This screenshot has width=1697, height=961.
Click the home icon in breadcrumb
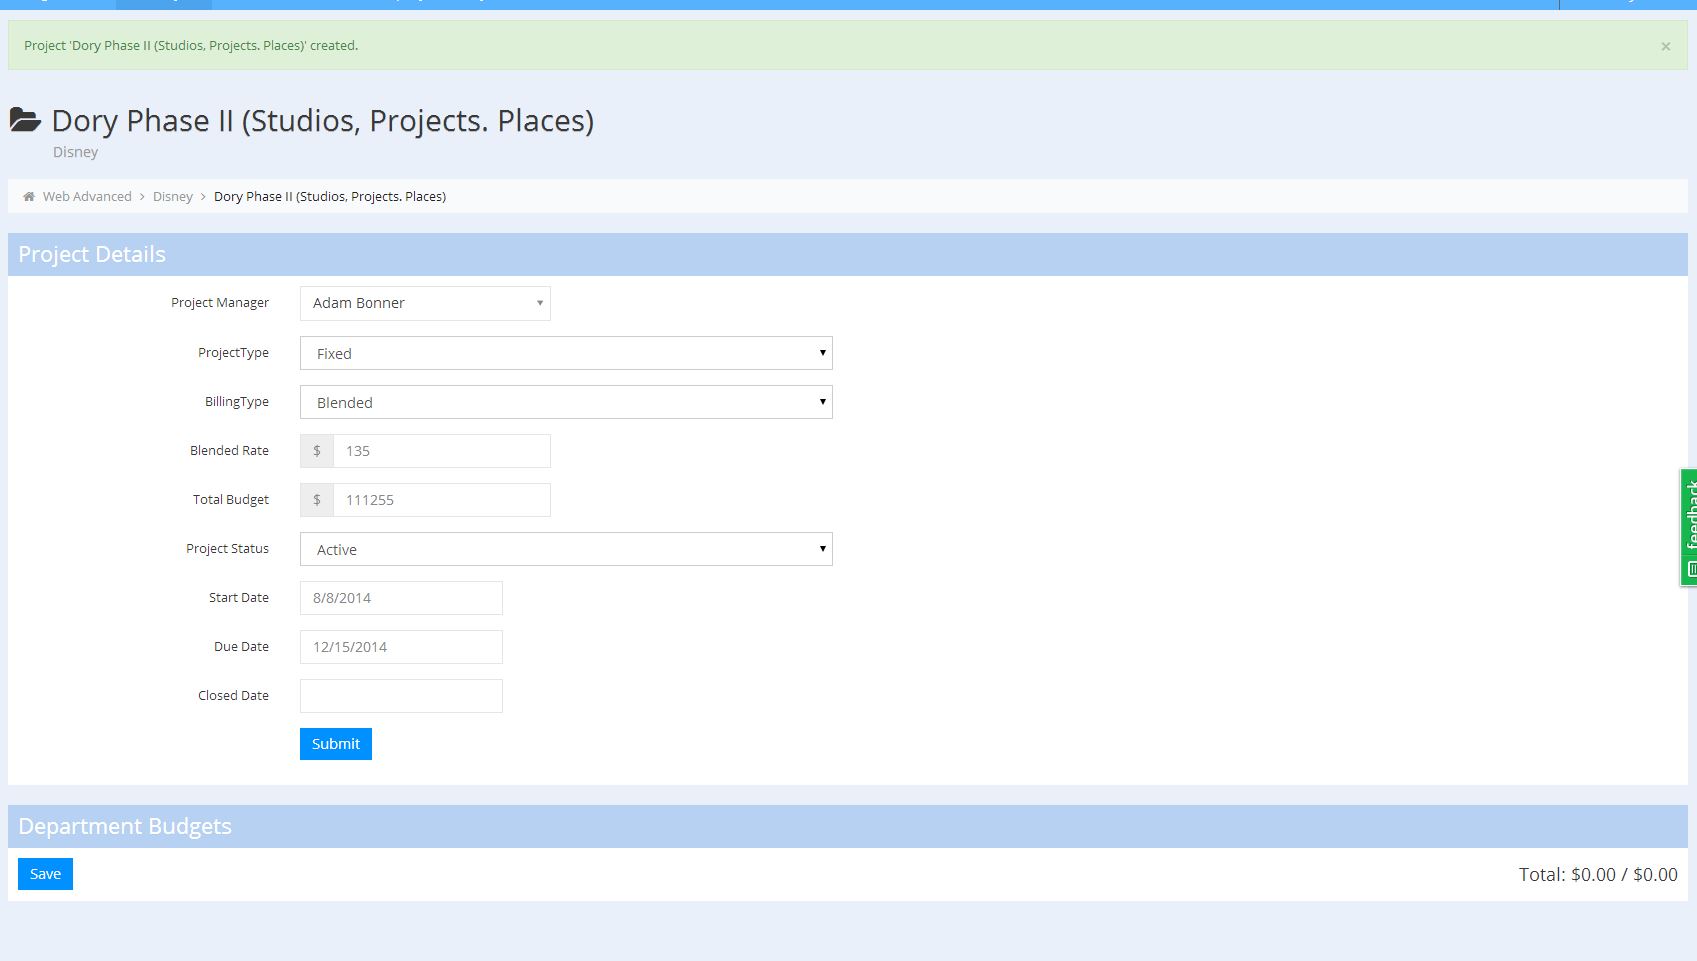[29, 197]
